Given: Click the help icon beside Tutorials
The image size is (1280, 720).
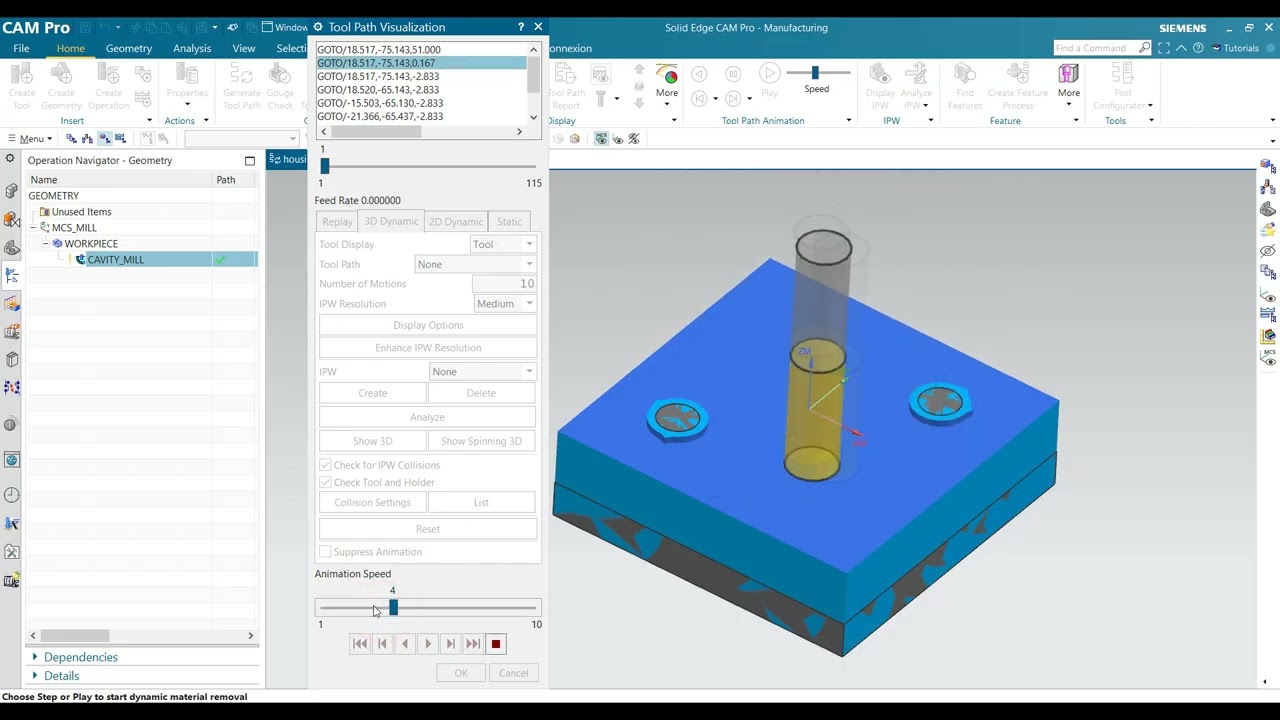Looking at the screenshot, I should pos(1198,48).
